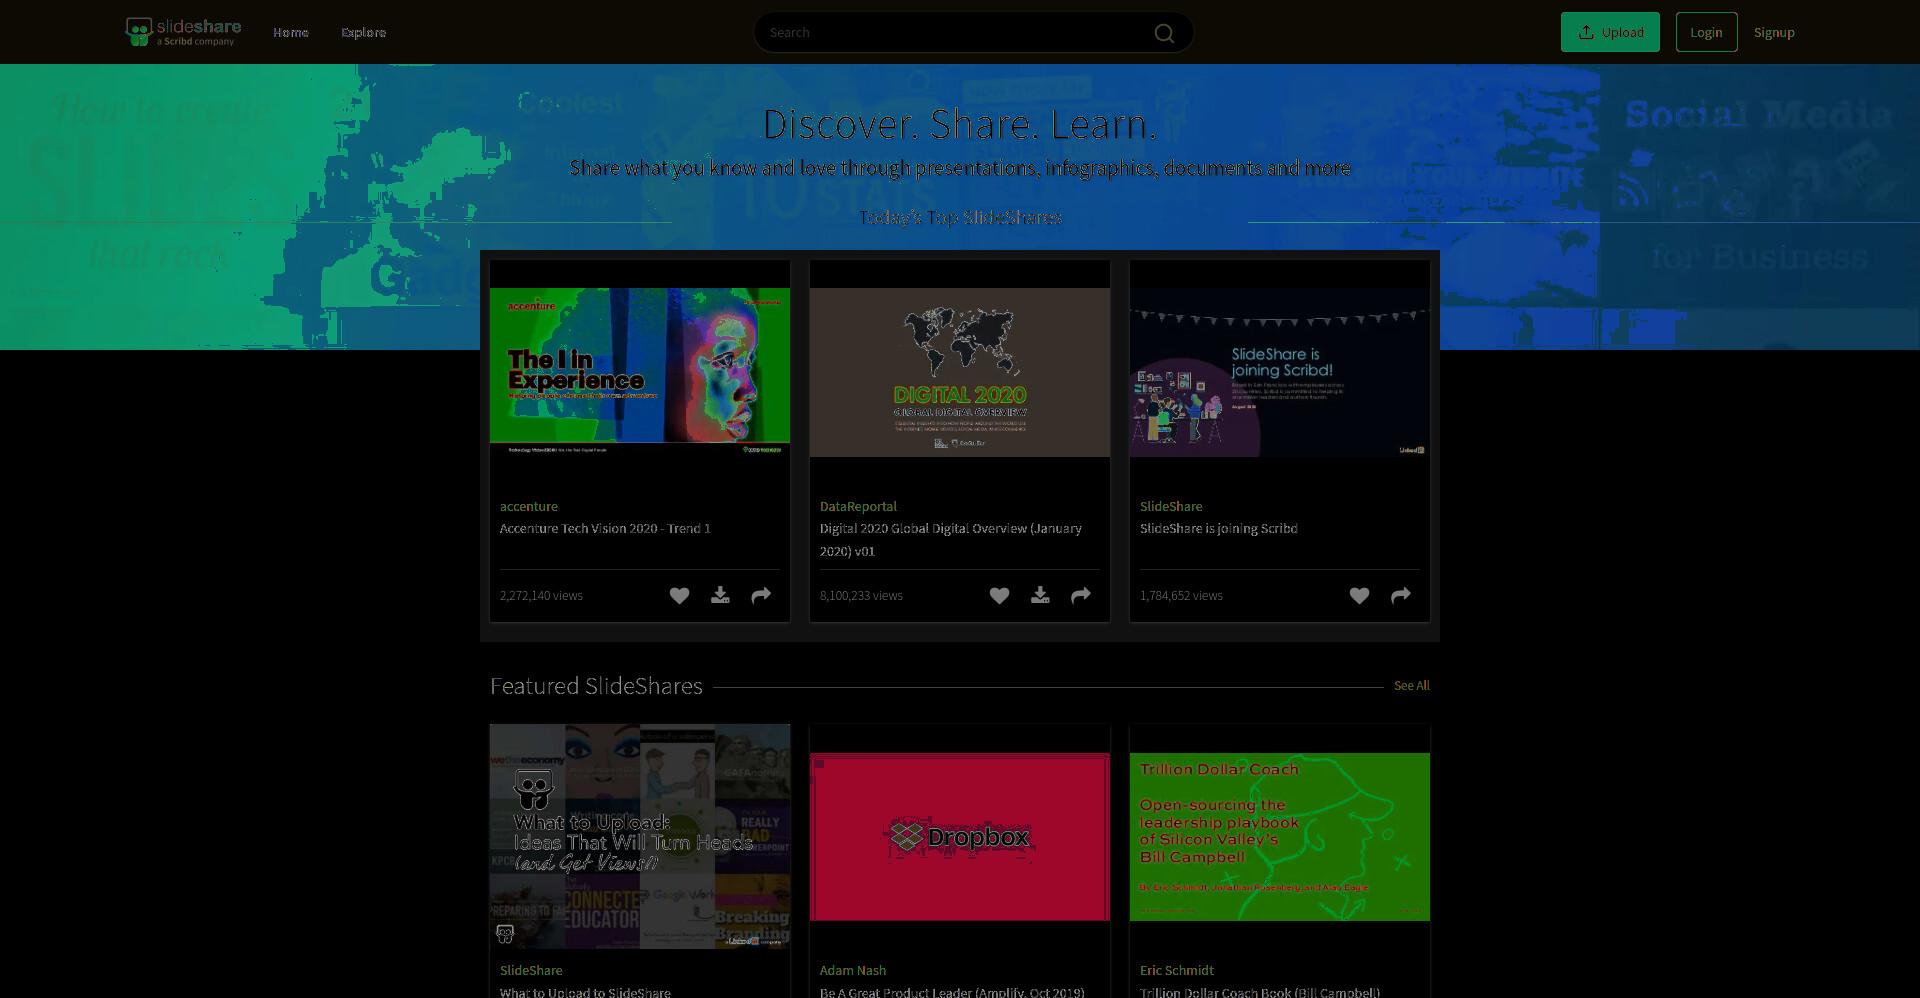
Task: Open the Adam Nash author link
Action: point(853,971)
